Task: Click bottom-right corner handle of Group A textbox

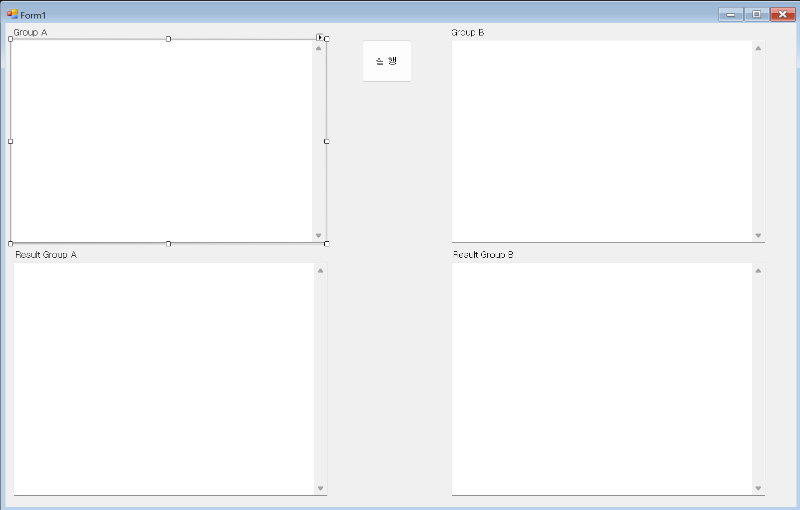Action: (327, 244)
